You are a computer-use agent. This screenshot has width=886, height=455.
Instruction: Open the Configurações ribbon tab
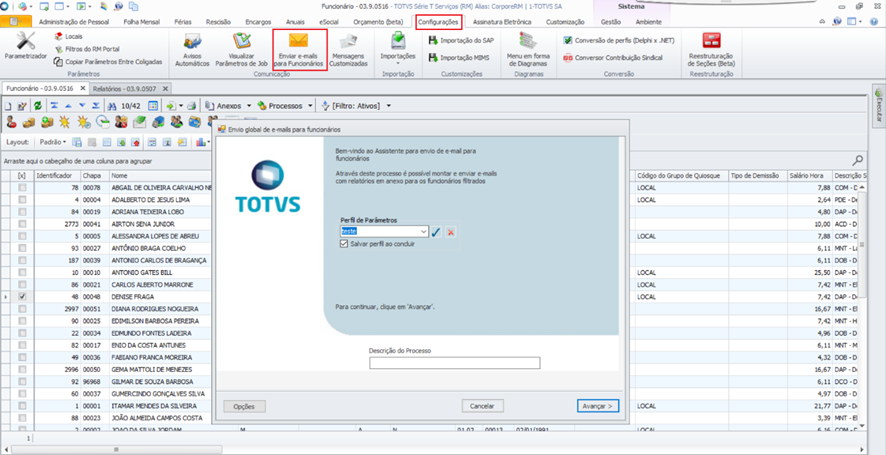click(438, 22)
